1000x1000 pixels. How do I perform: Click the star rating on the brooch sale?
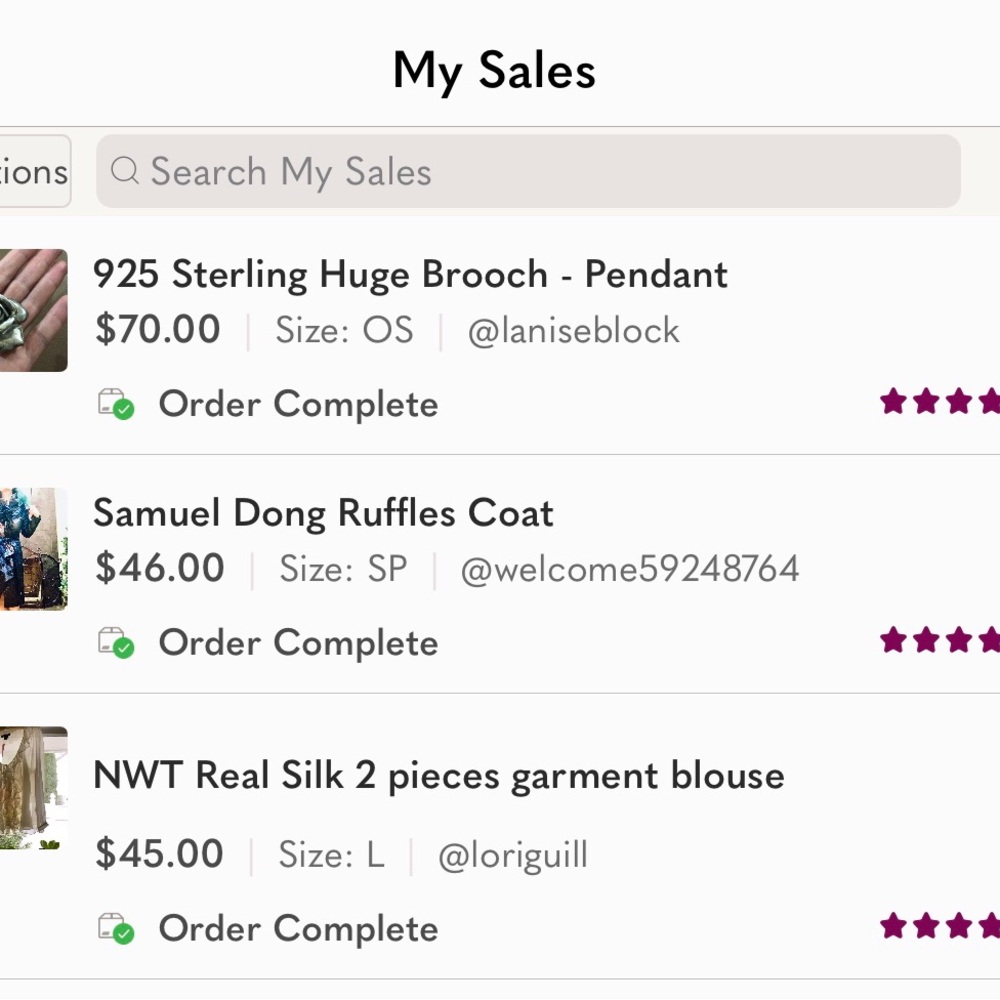click(x=939, y=402)
